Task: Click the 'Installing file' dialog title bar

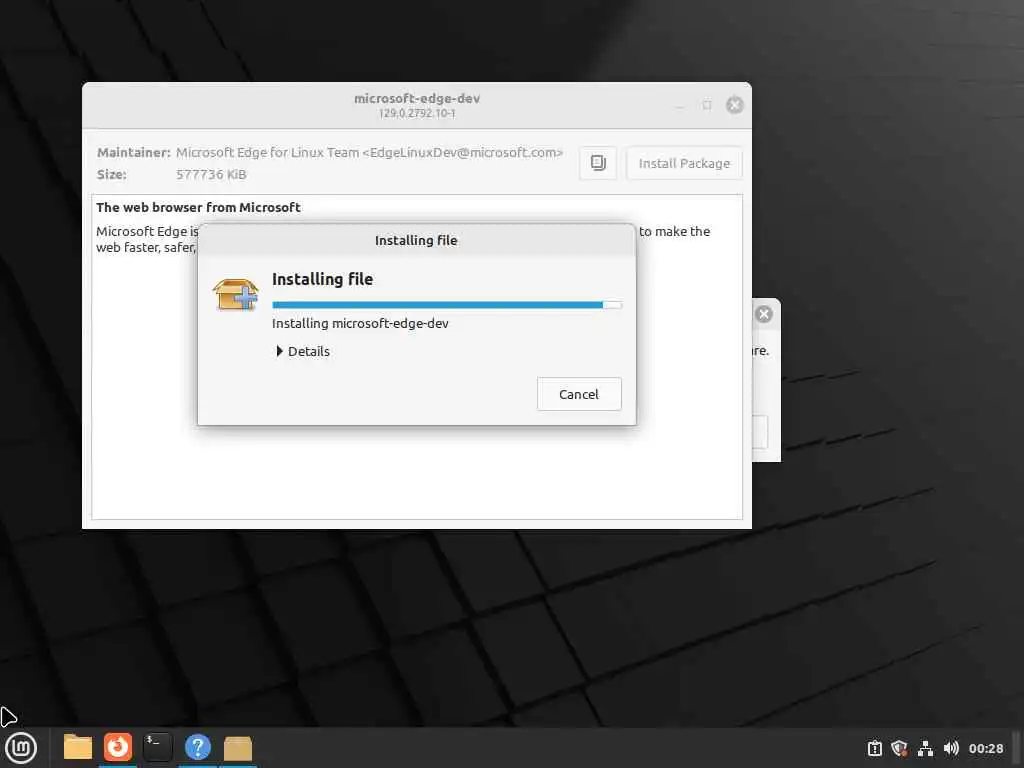Action: tap(417, 240)
